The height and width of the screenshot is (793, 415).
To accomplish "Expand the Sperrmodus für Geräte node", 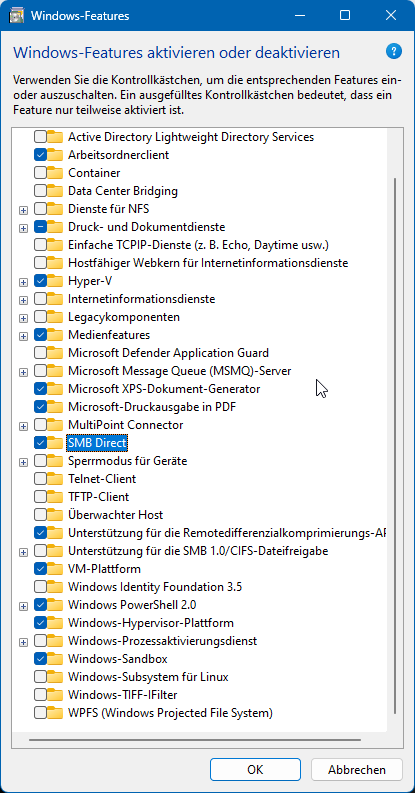I will pyautogui.click(x=23, y=461).
